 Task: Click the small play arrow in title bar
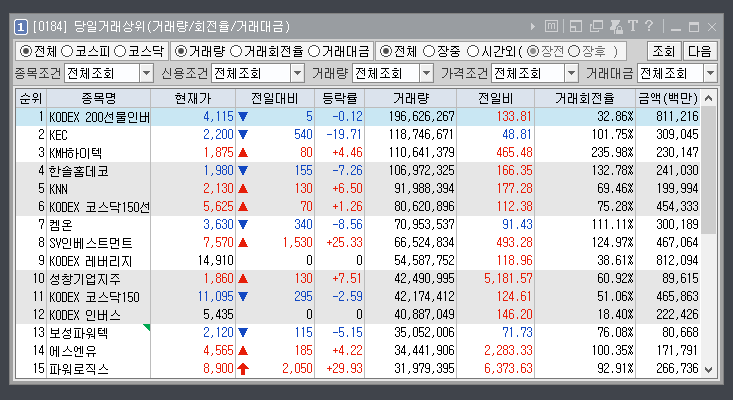(533, 27)
